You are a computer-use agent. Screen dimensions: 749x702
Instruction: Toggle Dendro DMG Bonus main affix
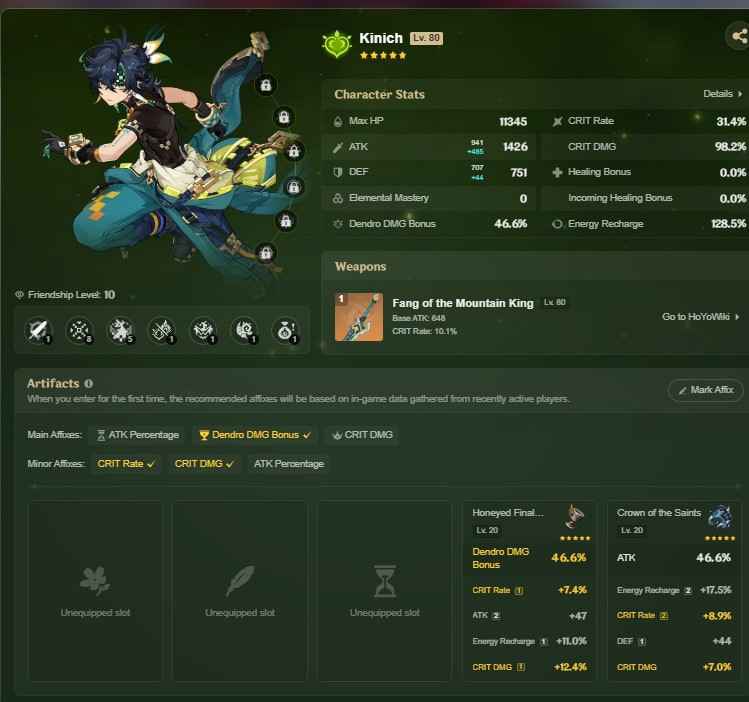click(255, 435)
